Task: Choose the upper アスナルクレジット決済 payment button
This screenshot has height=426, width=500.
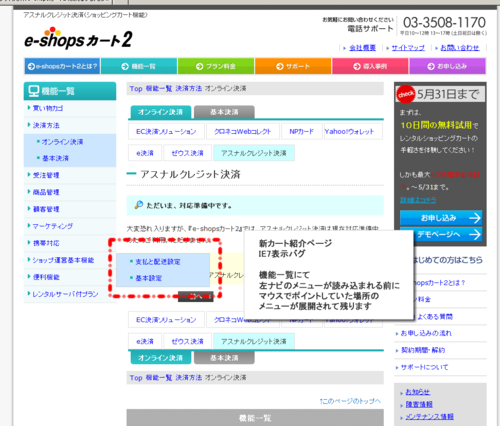Action: [x=254, y=153]
